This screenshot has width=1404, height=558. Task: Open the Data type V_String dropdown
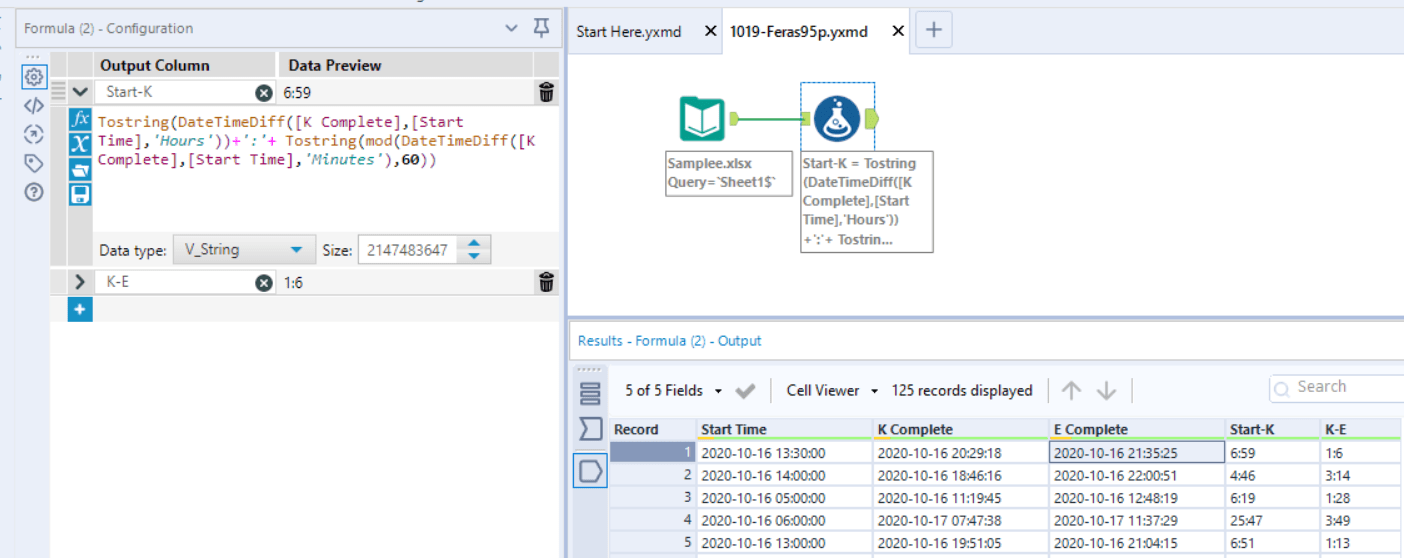pyautogui.click(x=245, y=250)
